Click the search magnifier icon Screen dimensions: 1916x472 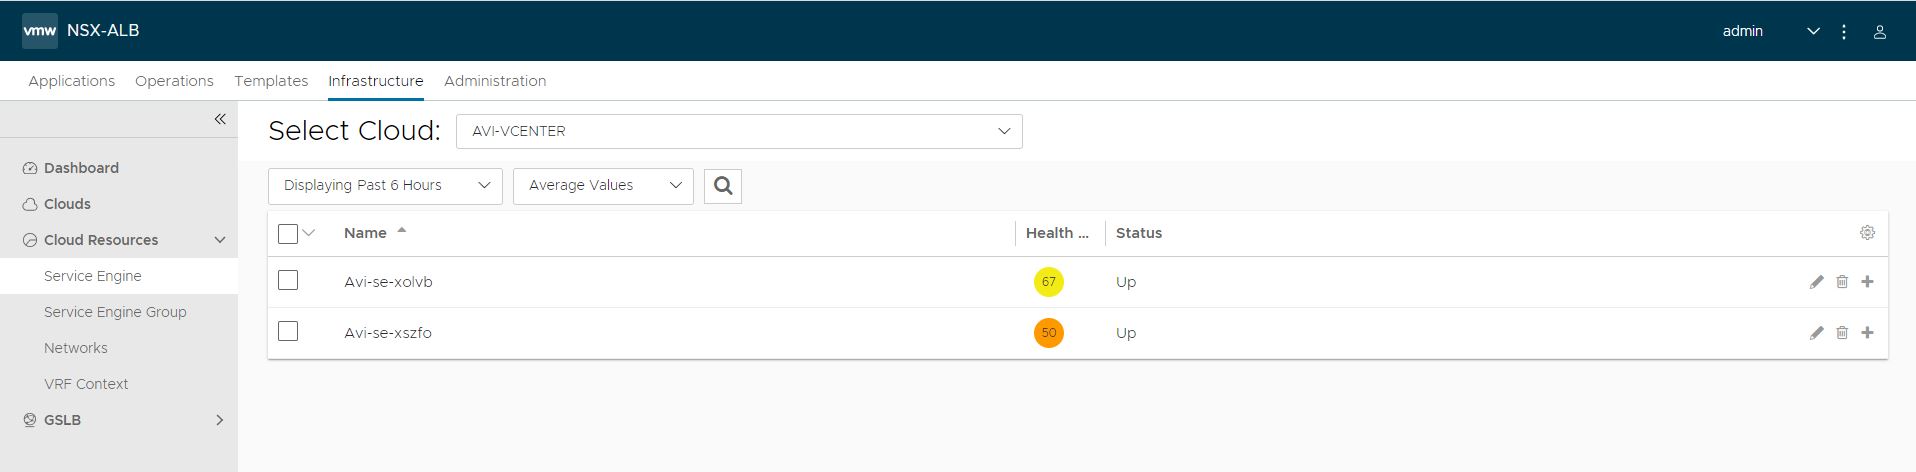723,186
